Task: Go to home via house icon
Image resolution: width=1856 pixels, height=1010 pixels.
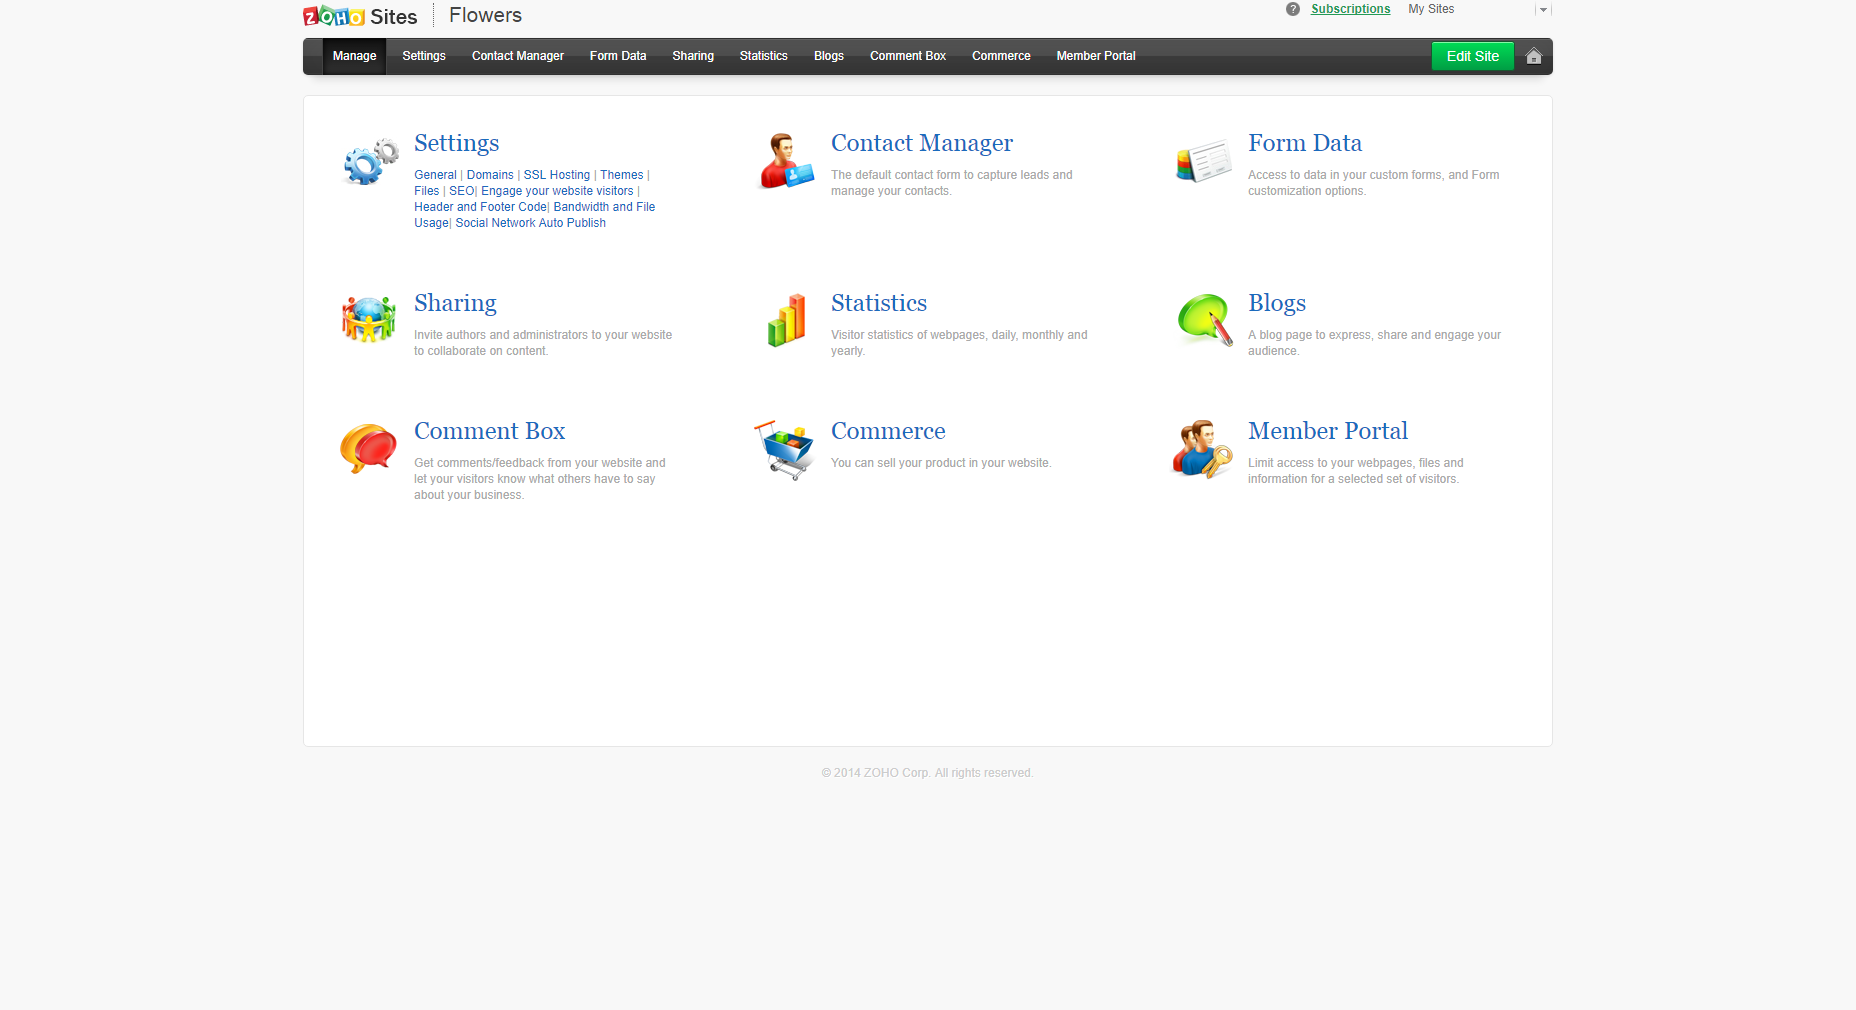Action: point(1534,56)
